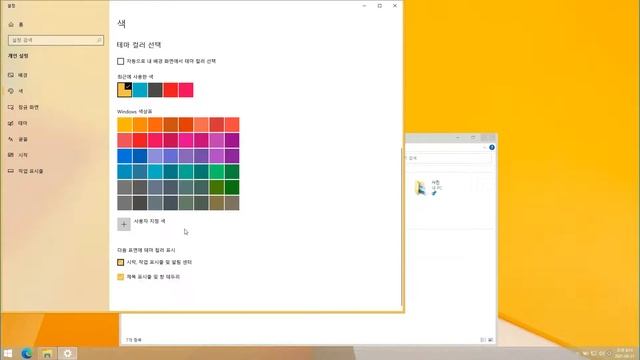Click the settings search box (설정 검색)
The image size is (640, 360).
pyautogui.click(x=56, y=40)
